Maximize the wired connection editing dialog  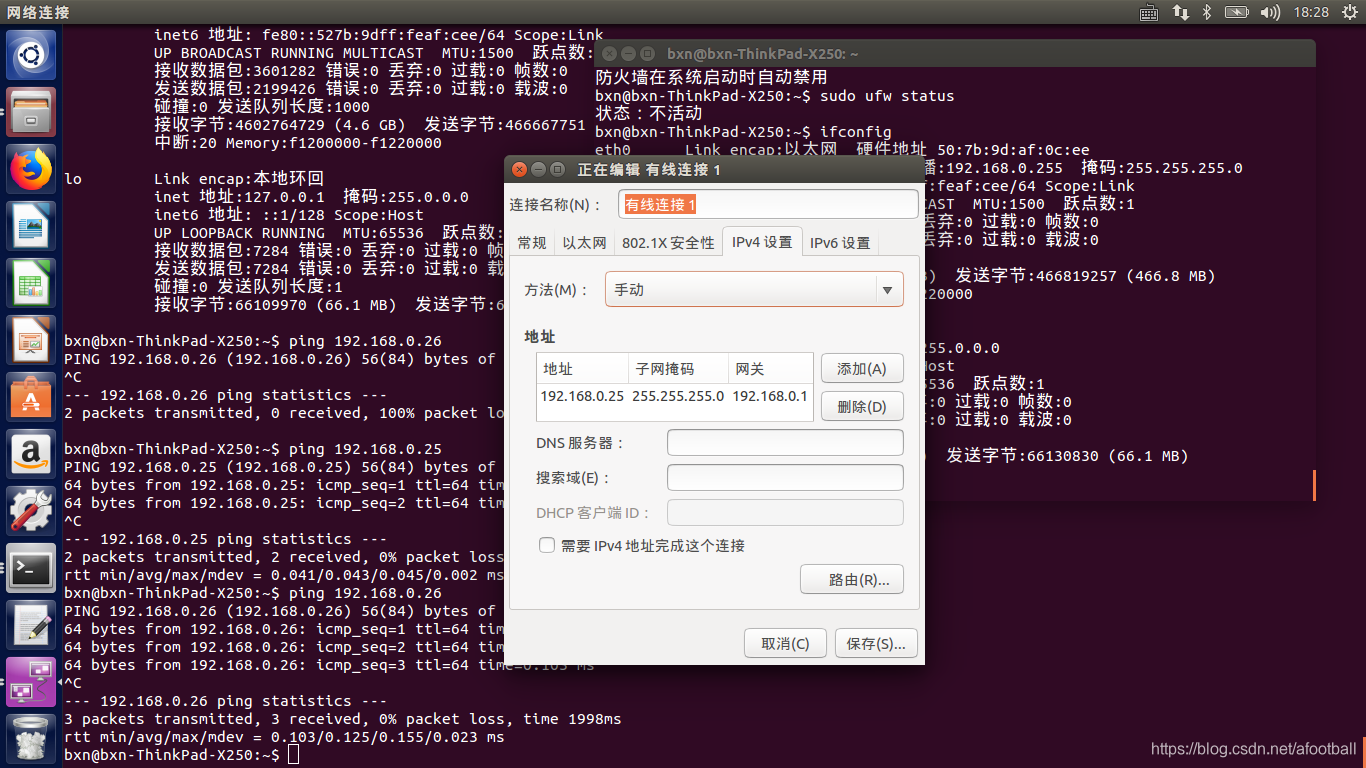(557, 169)
